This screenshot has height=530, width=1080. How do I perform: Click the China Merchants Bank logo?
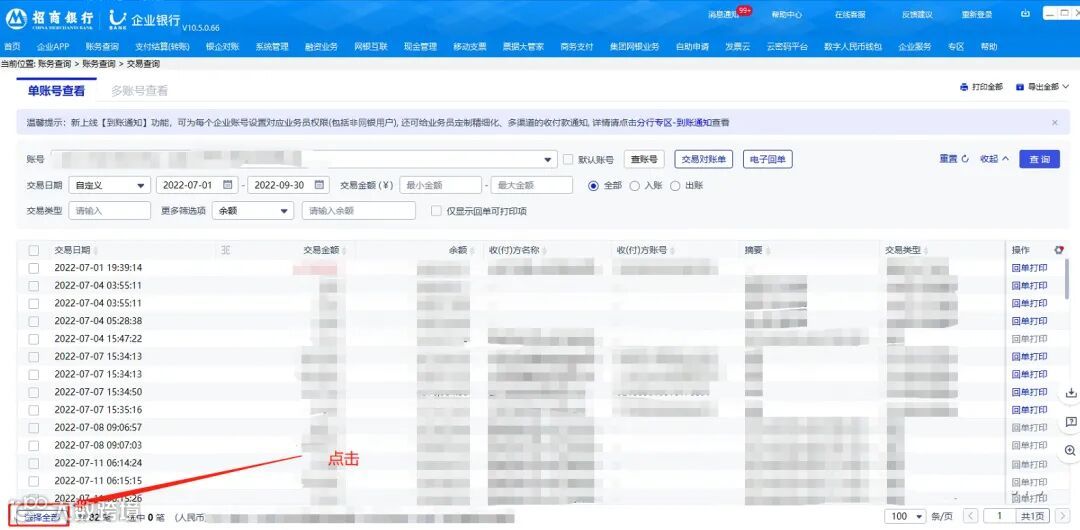16,19
